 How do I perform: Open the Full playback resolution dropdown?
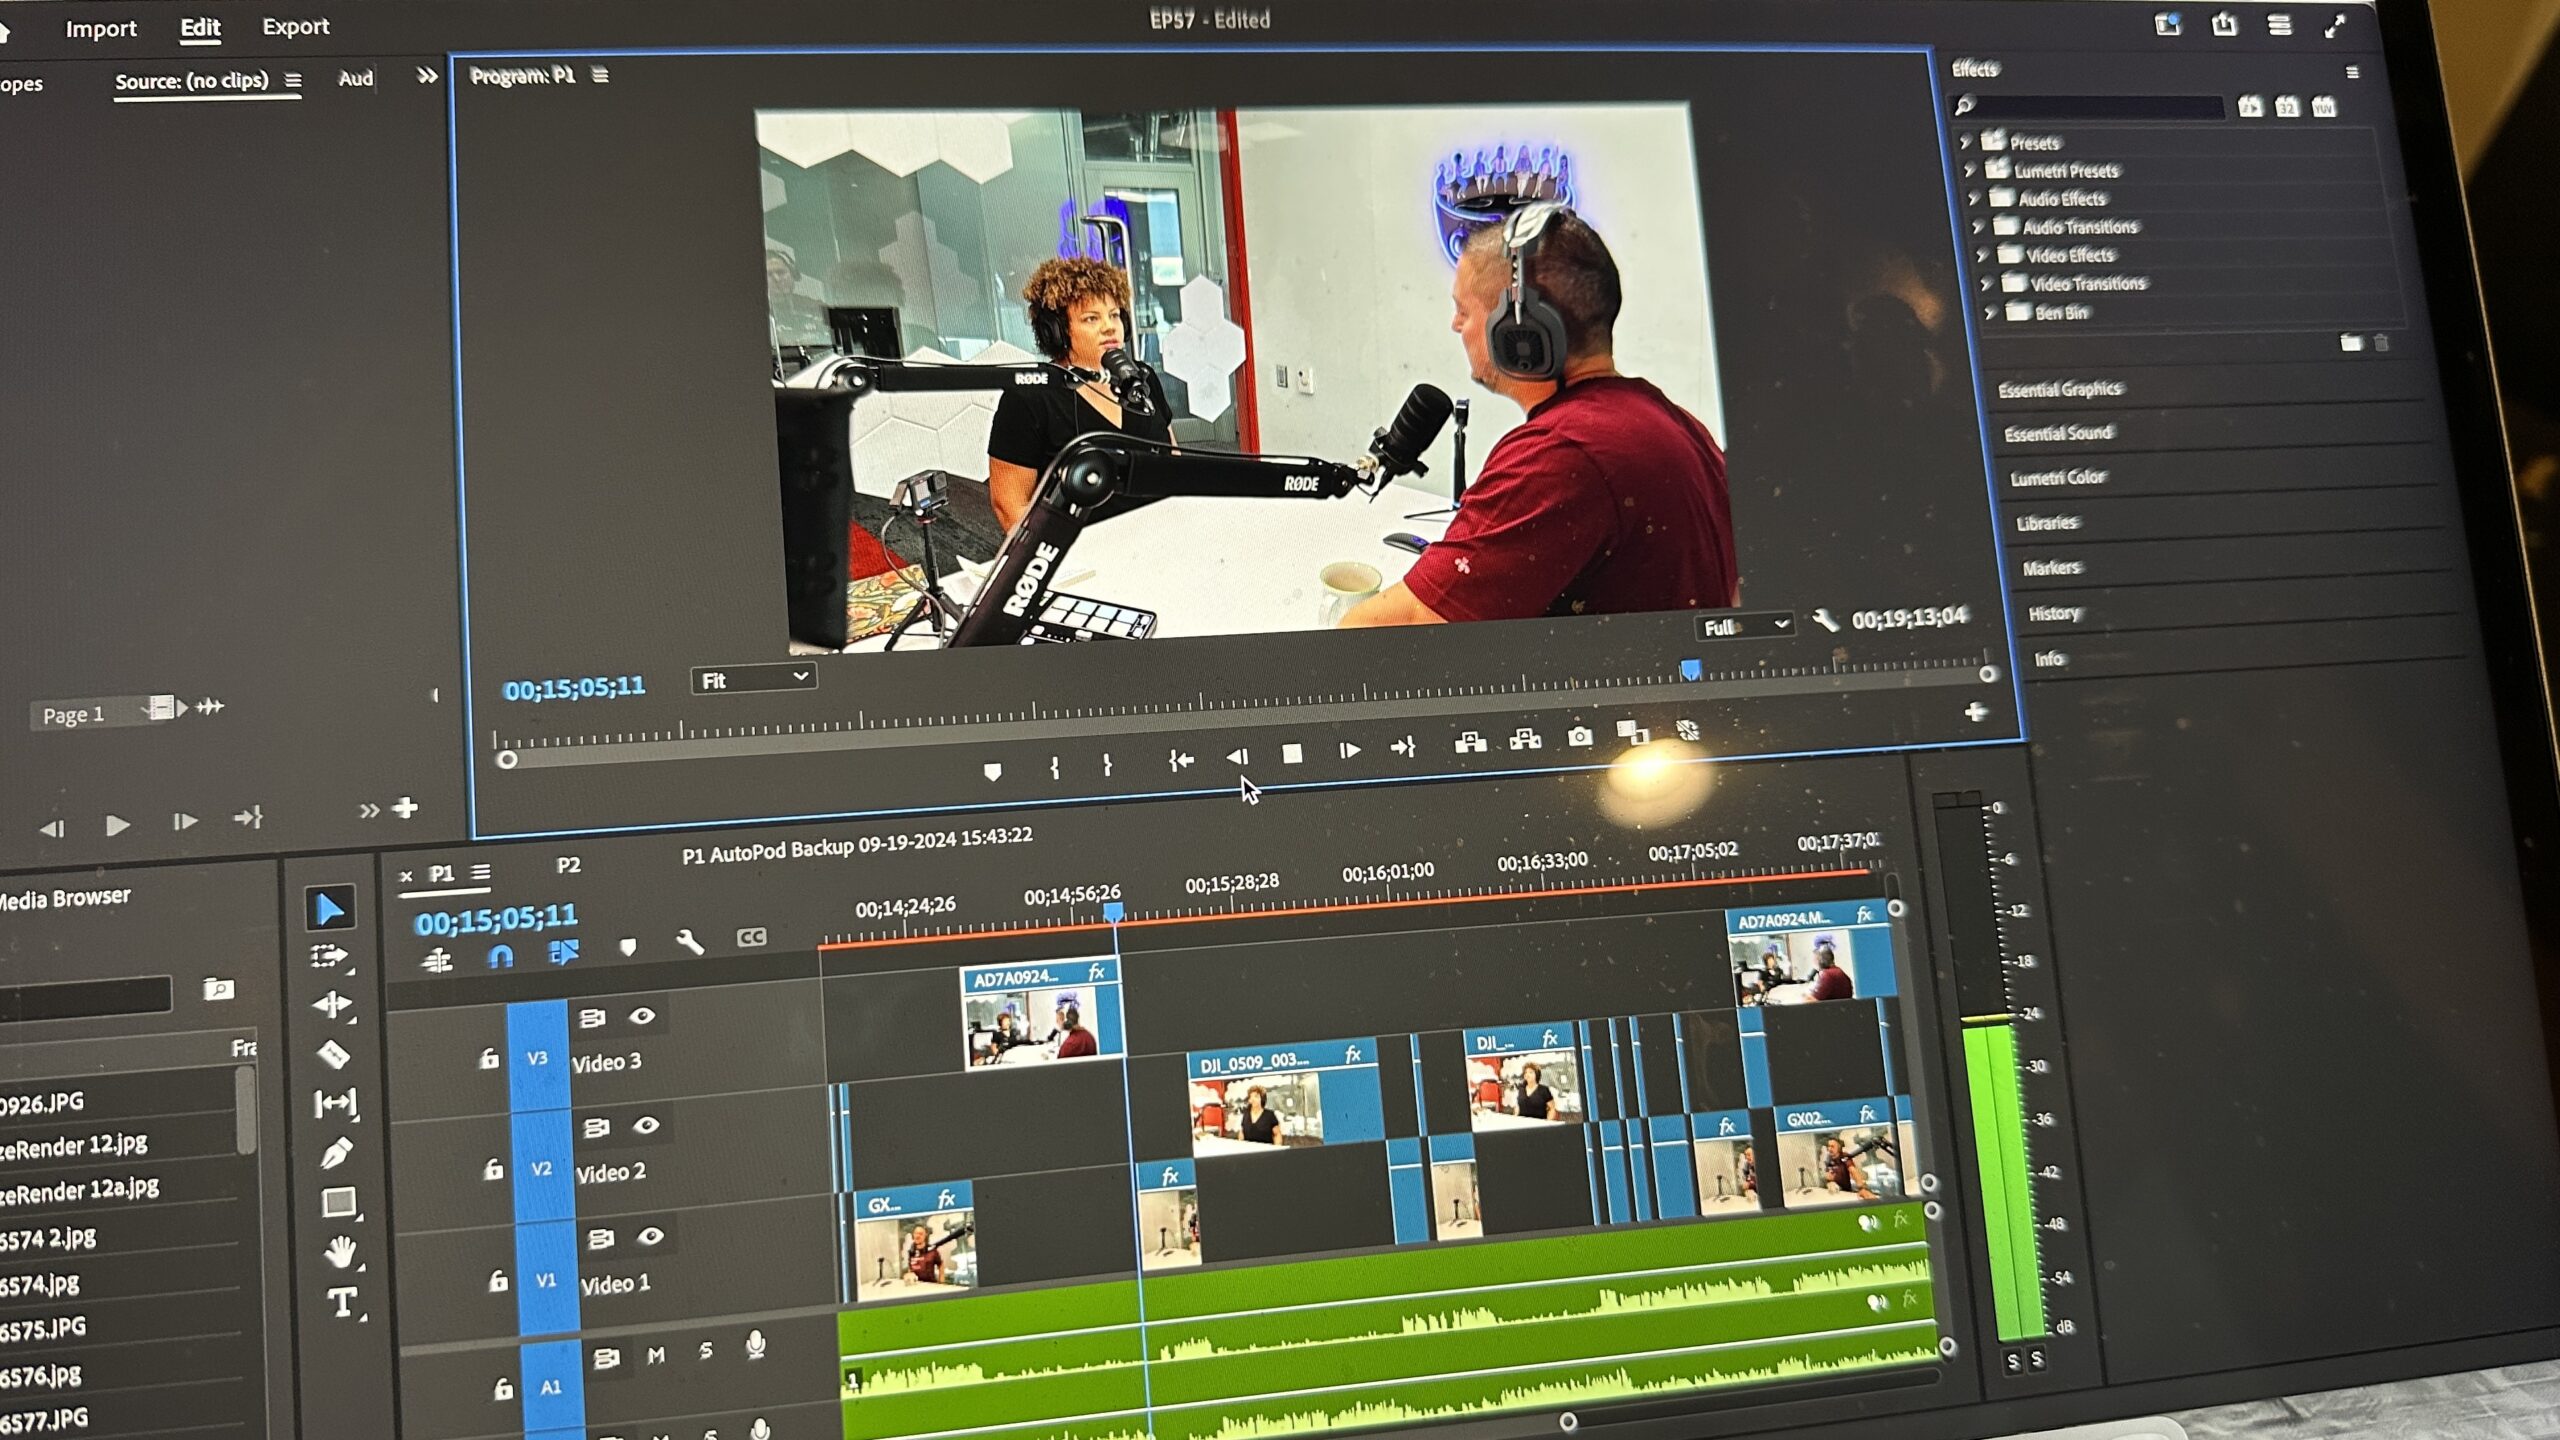pos(1745,627)
